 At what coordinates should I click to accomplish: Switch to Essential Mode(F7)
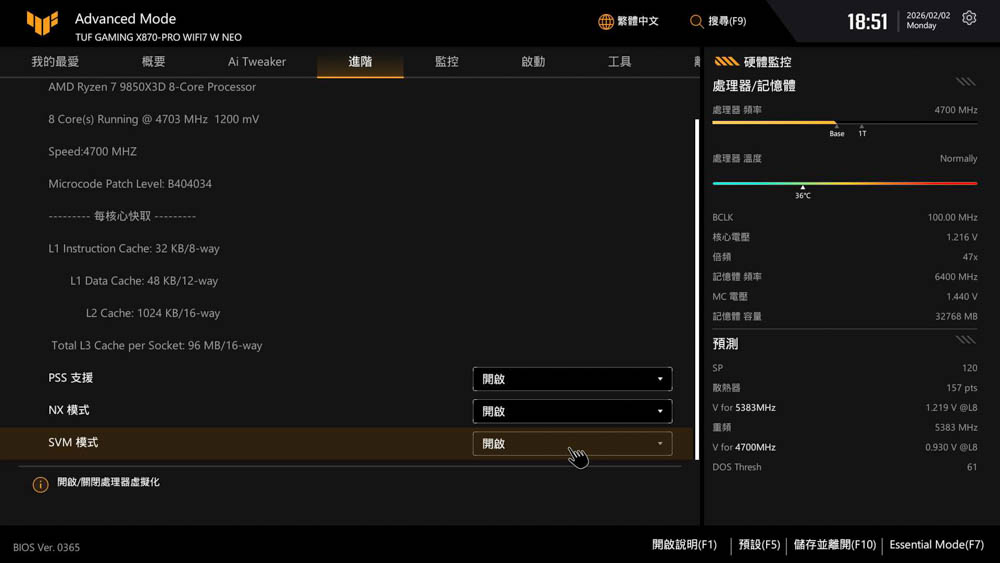coord(936,545)
